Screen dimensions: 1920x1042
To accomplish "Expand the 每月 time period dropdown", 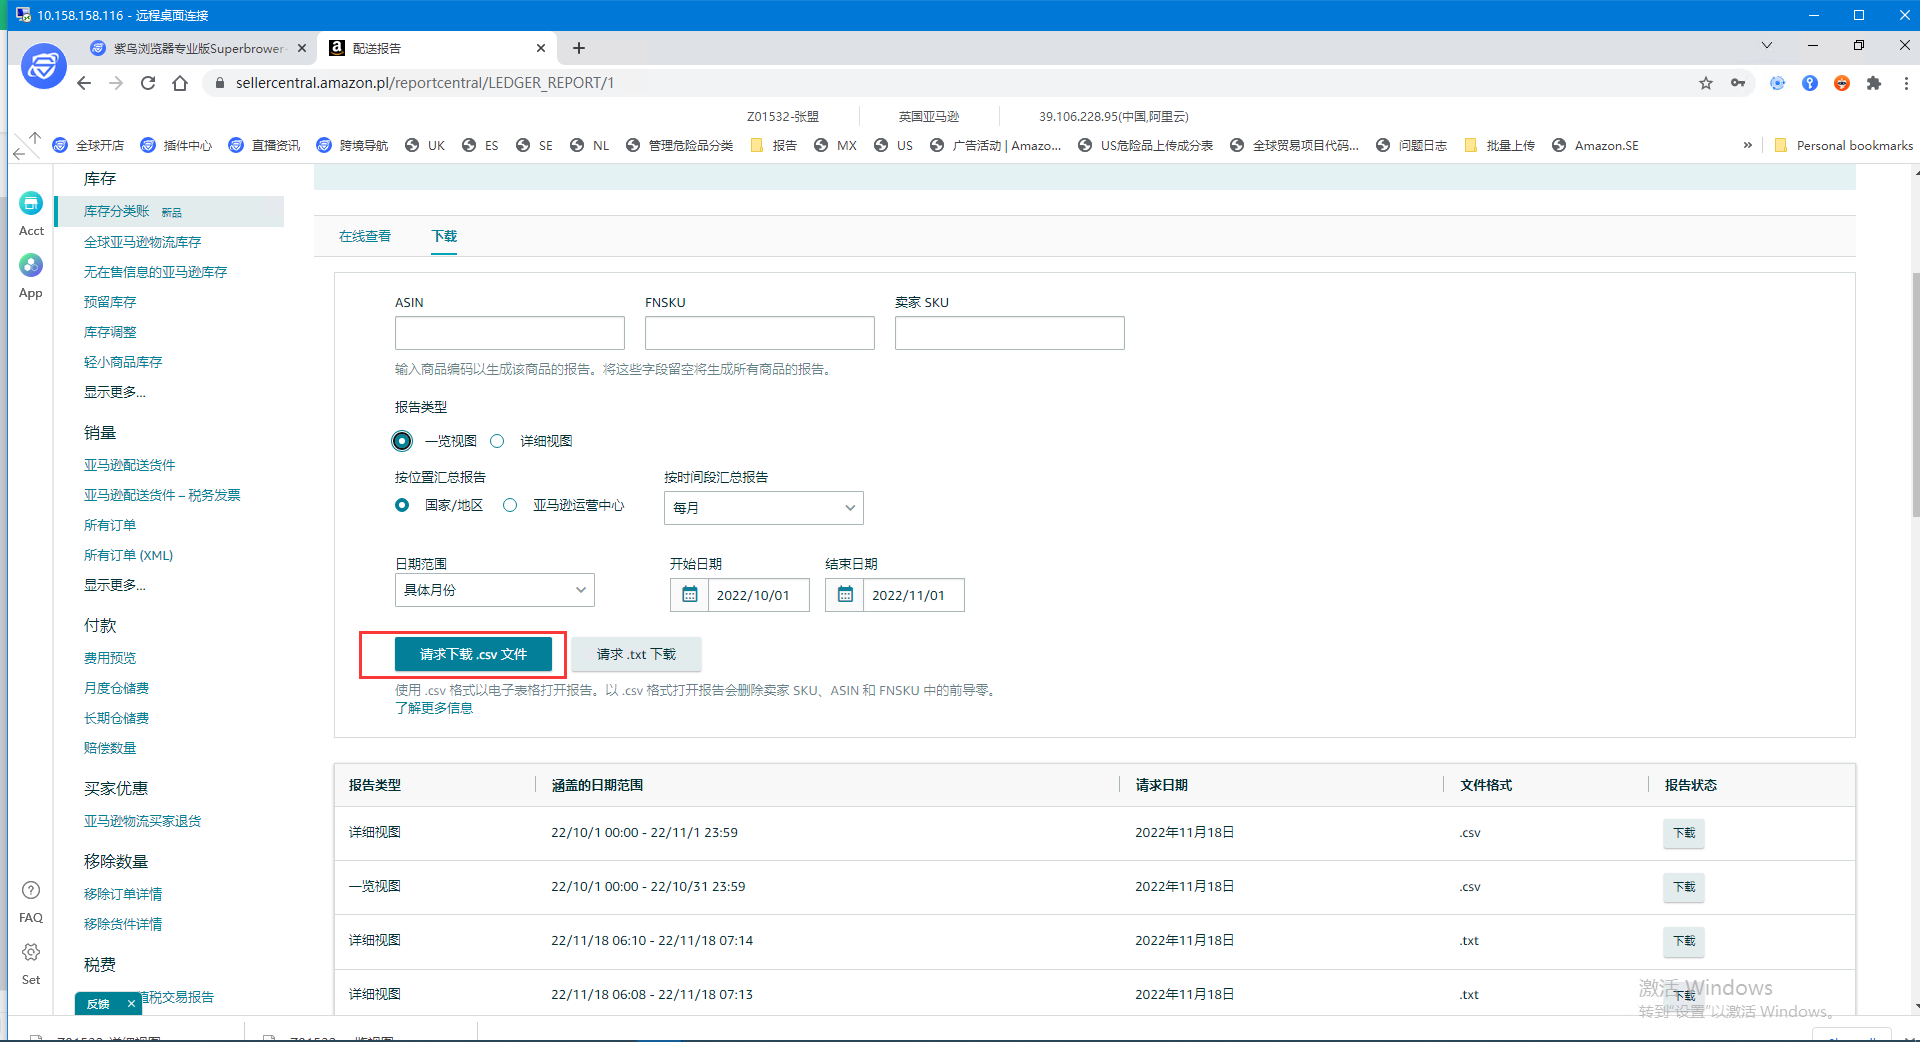I will coord(763,508).
